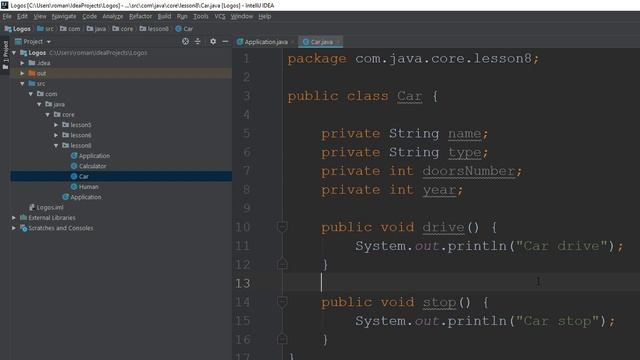Click the package statement on line 1
This screenshot has height=360, width=640.
(413, 59)
